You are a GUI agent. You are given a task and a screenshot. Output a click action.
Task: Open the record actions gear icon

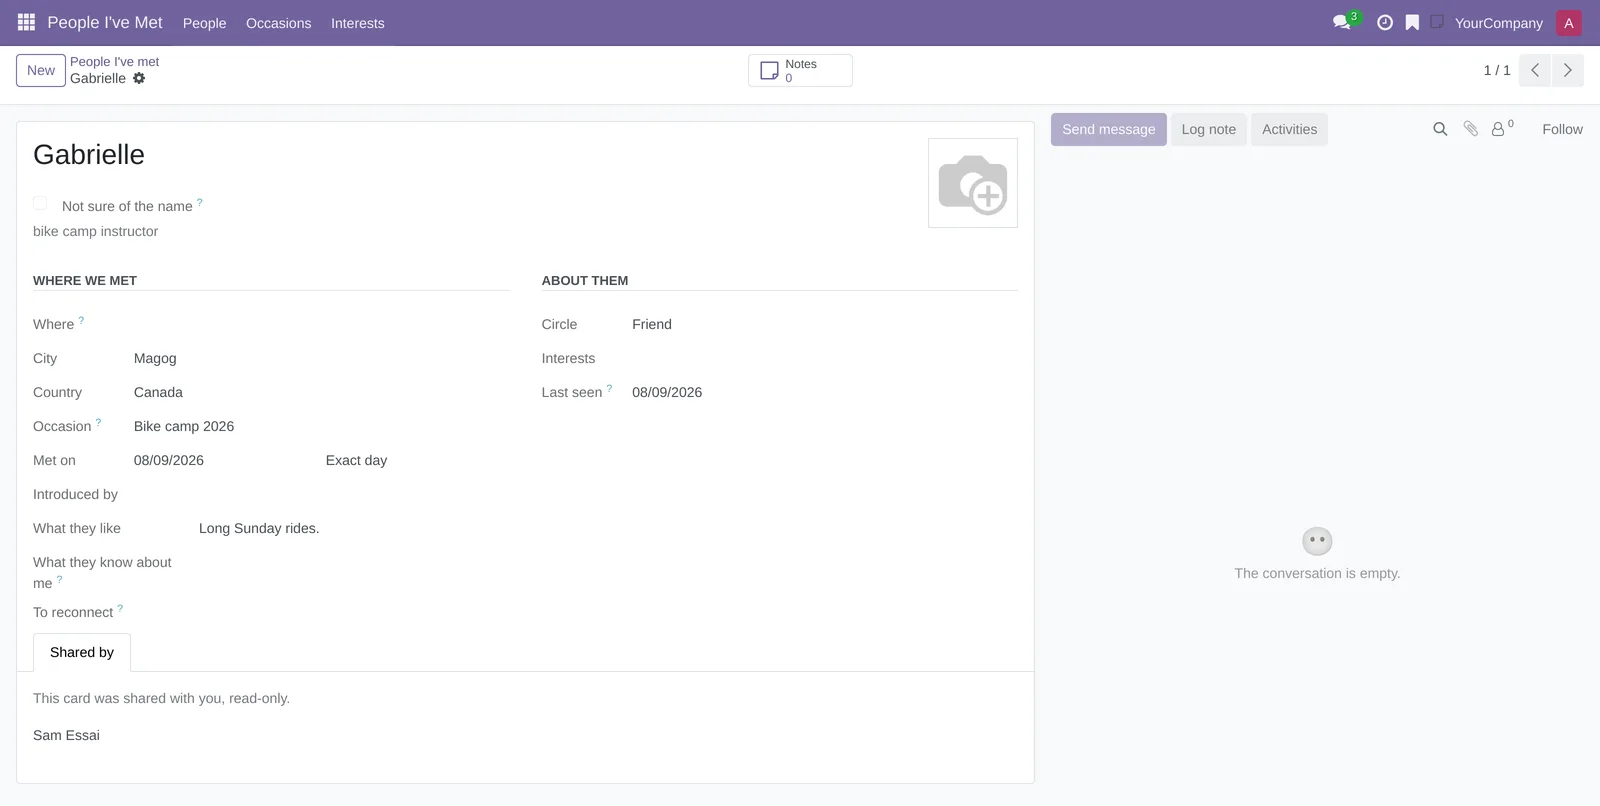coord(139,78)
